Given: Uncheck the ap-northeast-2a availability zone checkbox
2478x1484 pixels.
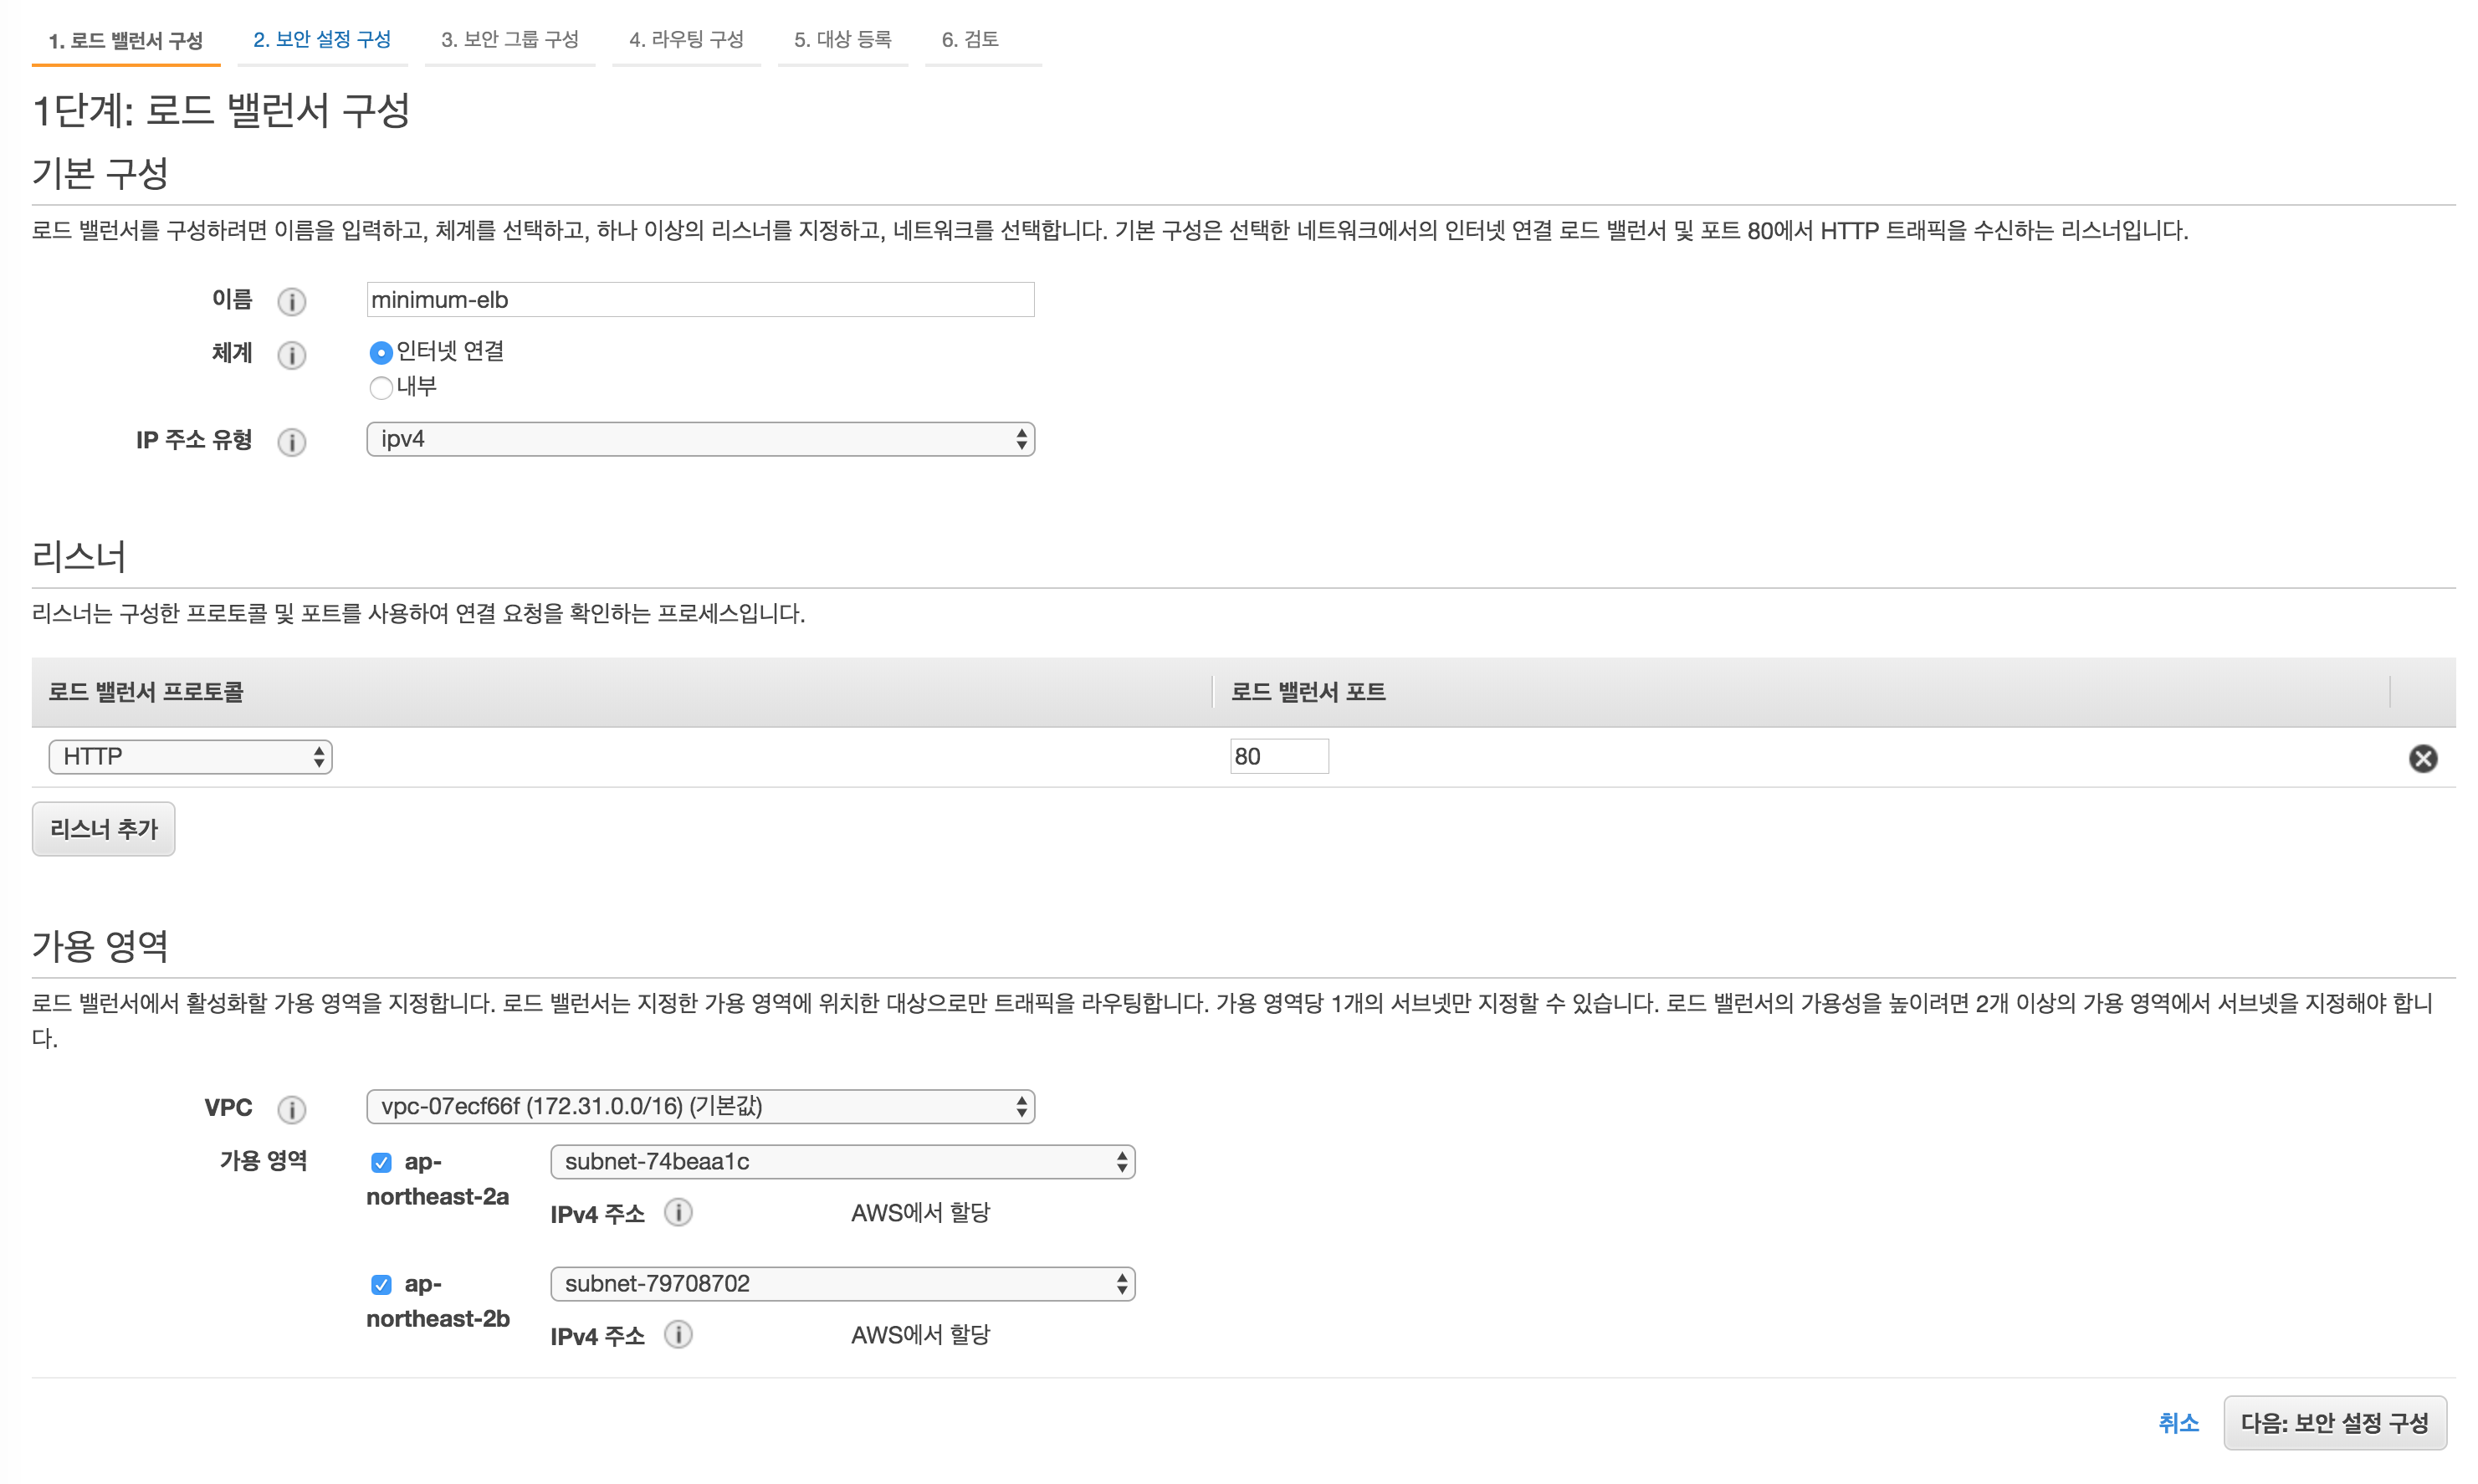Looking at the screenshot, I should [x=381, y=1162].
